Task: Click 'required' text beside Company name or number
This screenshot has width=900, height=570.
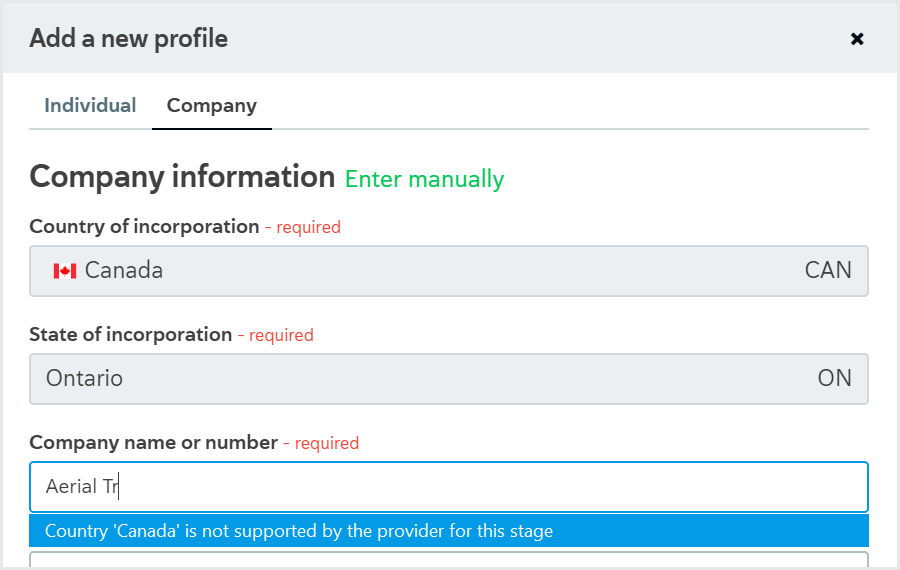Action: pyautogui.click(x=327, y=443)
